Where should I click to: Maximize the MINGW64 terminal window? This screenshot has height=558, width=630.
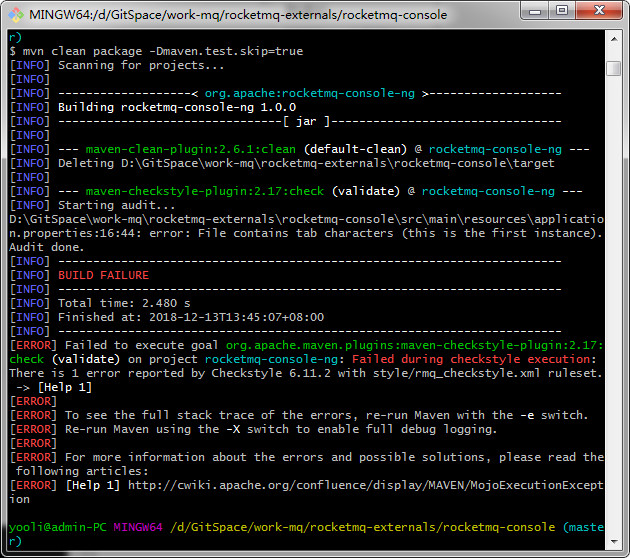point(562,11)
